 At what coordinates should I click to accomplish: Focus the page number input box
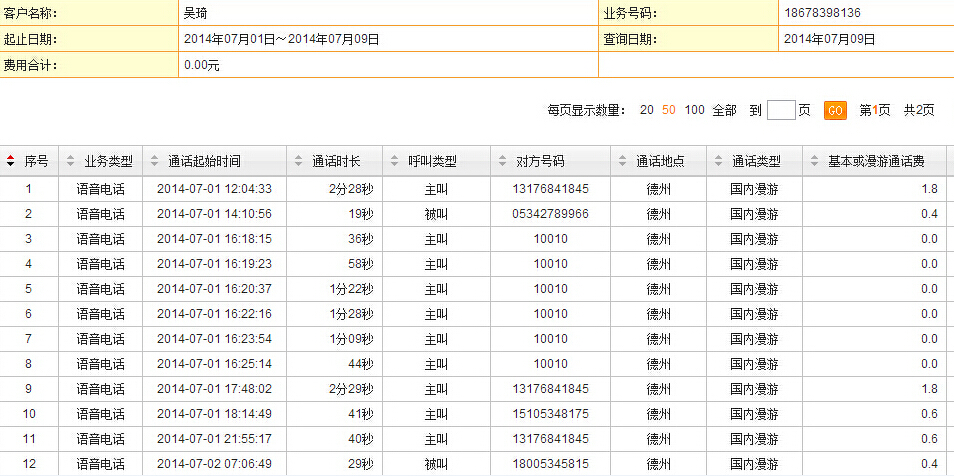(781, 110)
